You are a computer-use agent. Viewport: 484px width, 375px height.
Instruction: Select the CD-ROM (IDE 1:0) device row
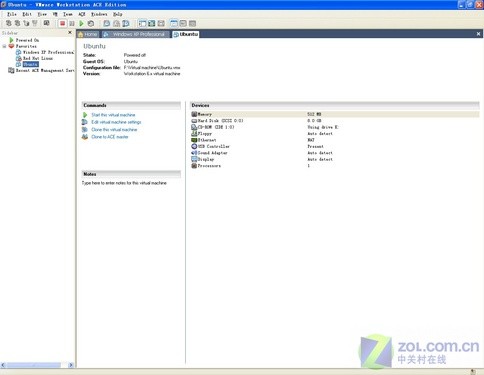[x=335, y=127]
